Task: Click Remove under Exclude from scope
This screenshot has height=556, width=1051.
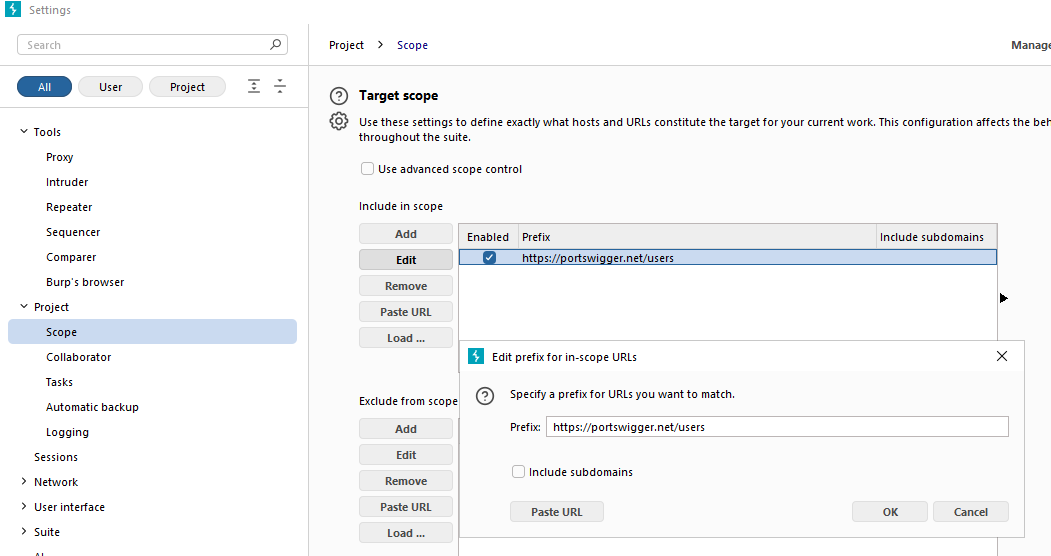Action: [x=406, y=481]
